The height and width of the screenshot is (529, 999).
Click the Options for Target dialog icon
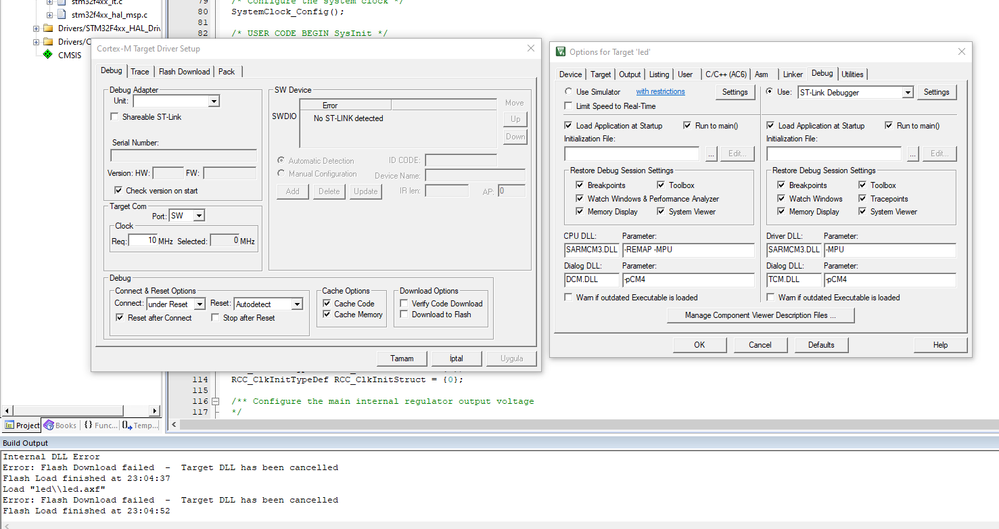[561, 52]
